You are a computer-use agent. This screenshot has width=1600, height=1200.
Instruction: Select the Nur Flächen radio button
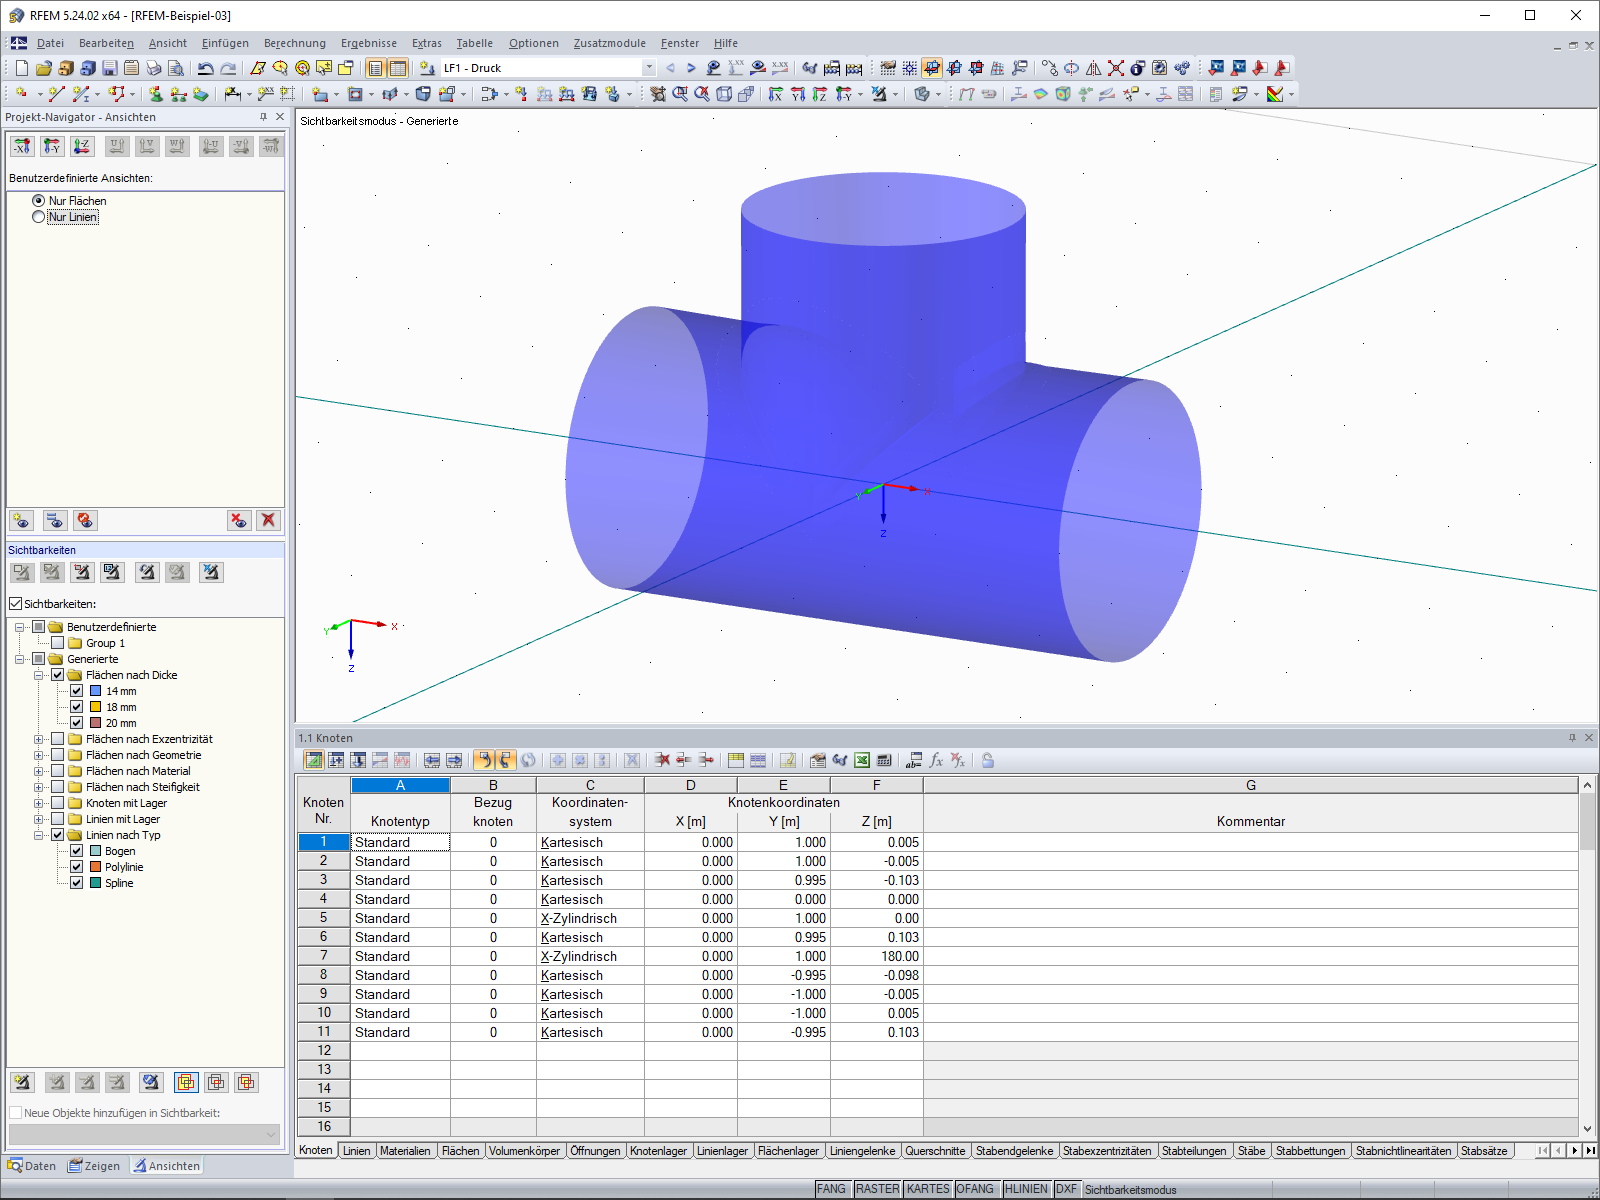[x=39, y=201]
